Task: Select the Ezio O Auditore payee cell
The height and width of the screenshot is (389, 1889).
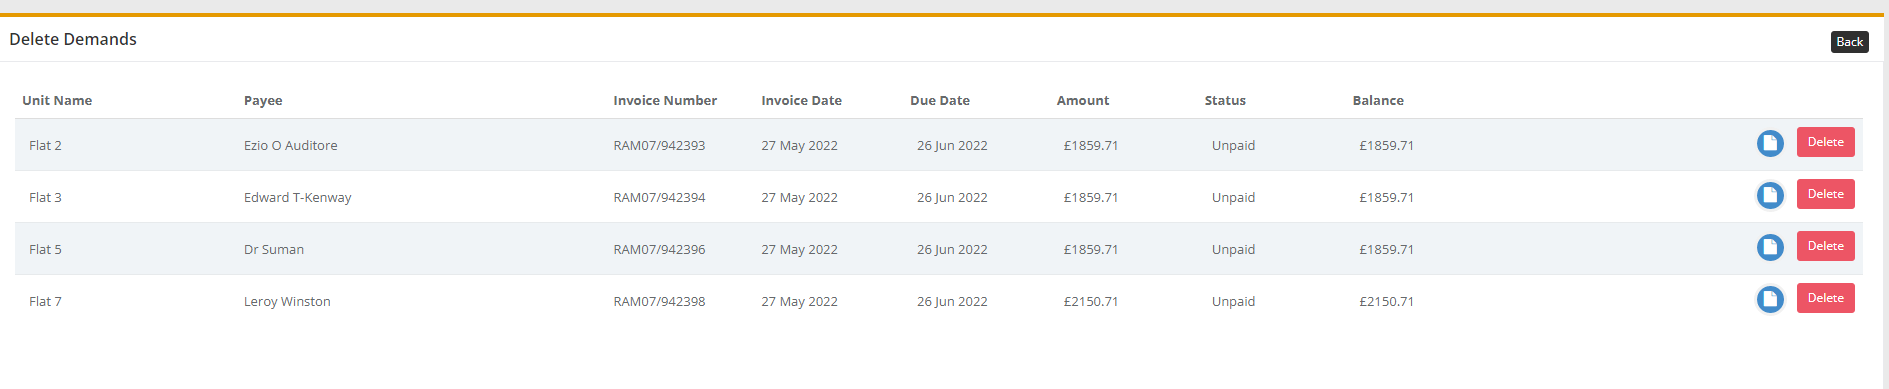Action: (291, 145)
